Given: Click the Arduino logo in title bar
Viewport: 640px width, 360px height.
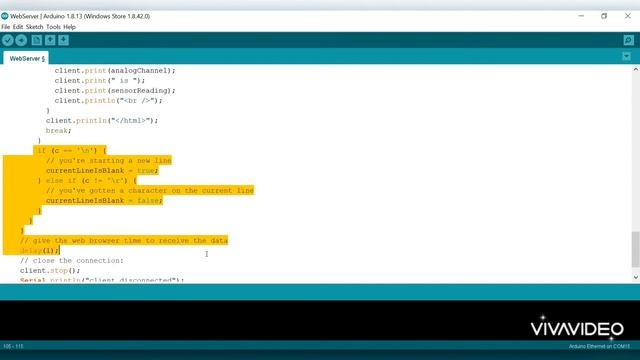Looking at the screenshot, I should click(4, 16).
